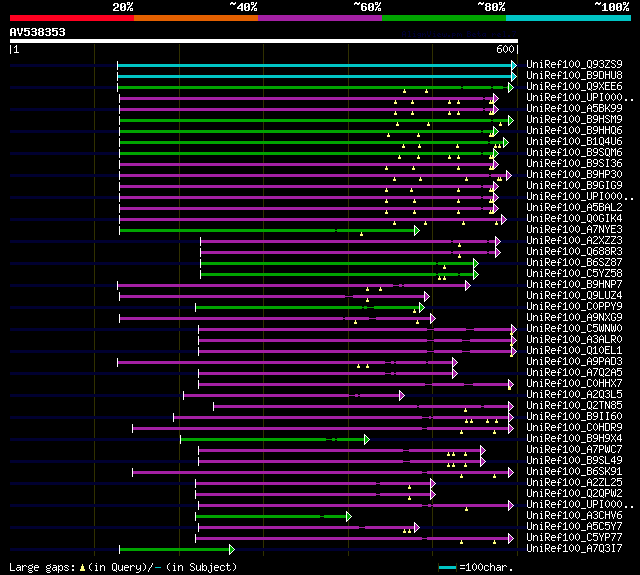Open hit UniRef100_Q0GIK4
The height and width of the screenshot is (575, 640).
pos(574,219)
